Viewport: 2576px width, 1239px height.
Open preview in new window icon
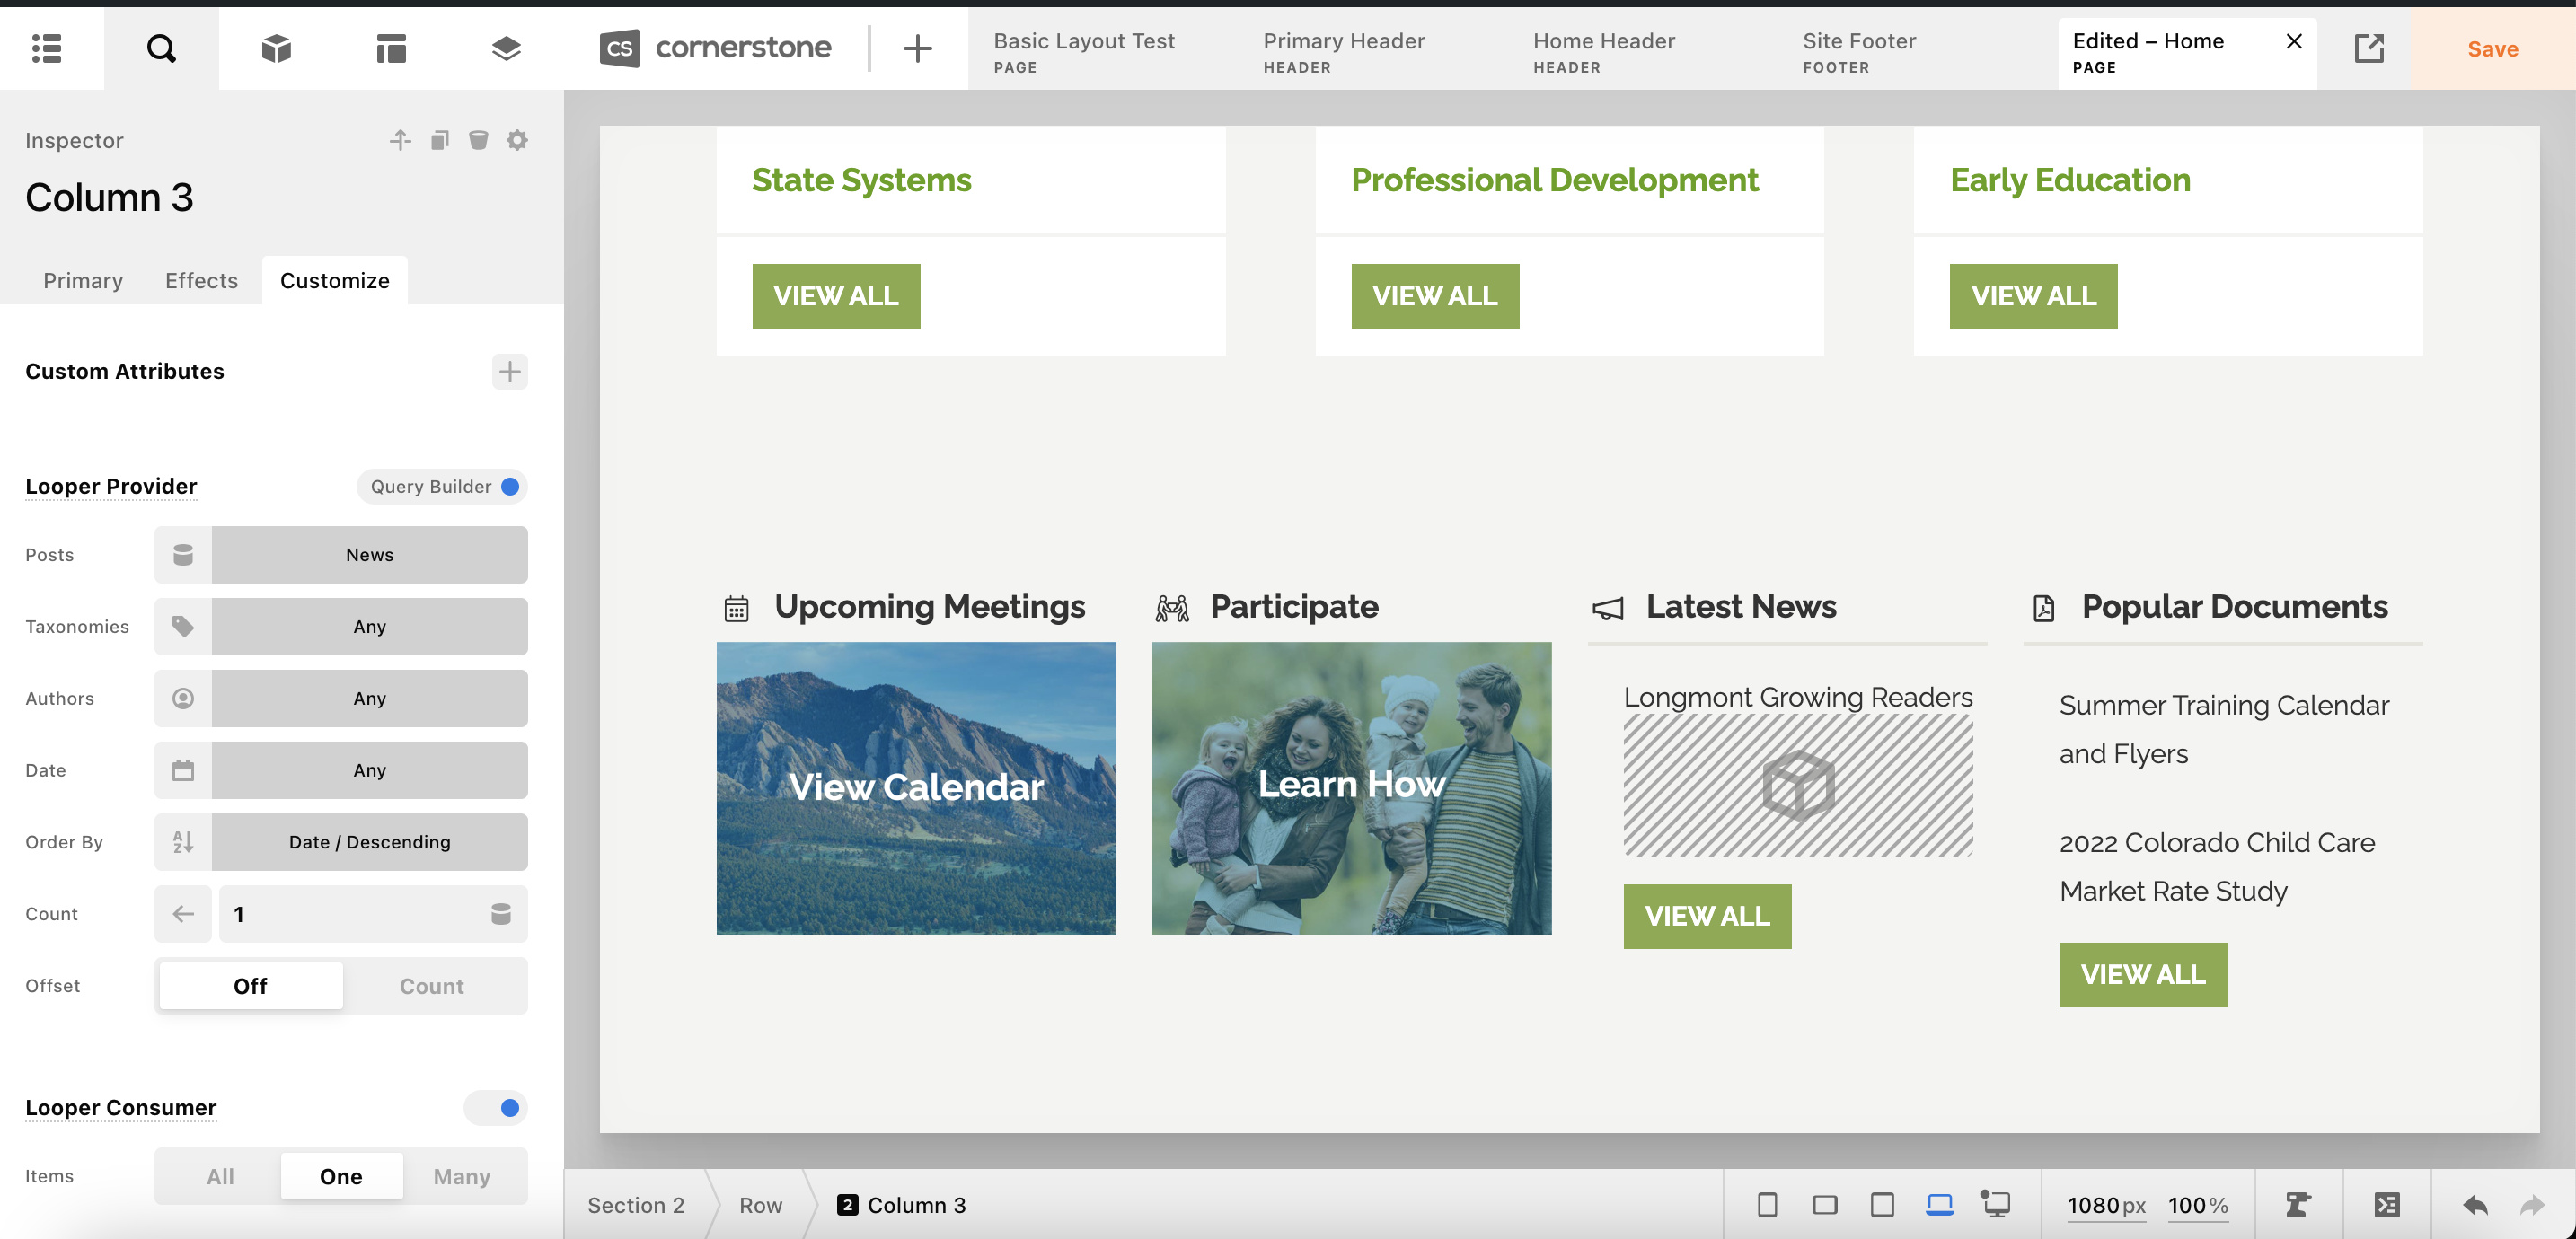pyautogui.click(x=2368, y=48)
